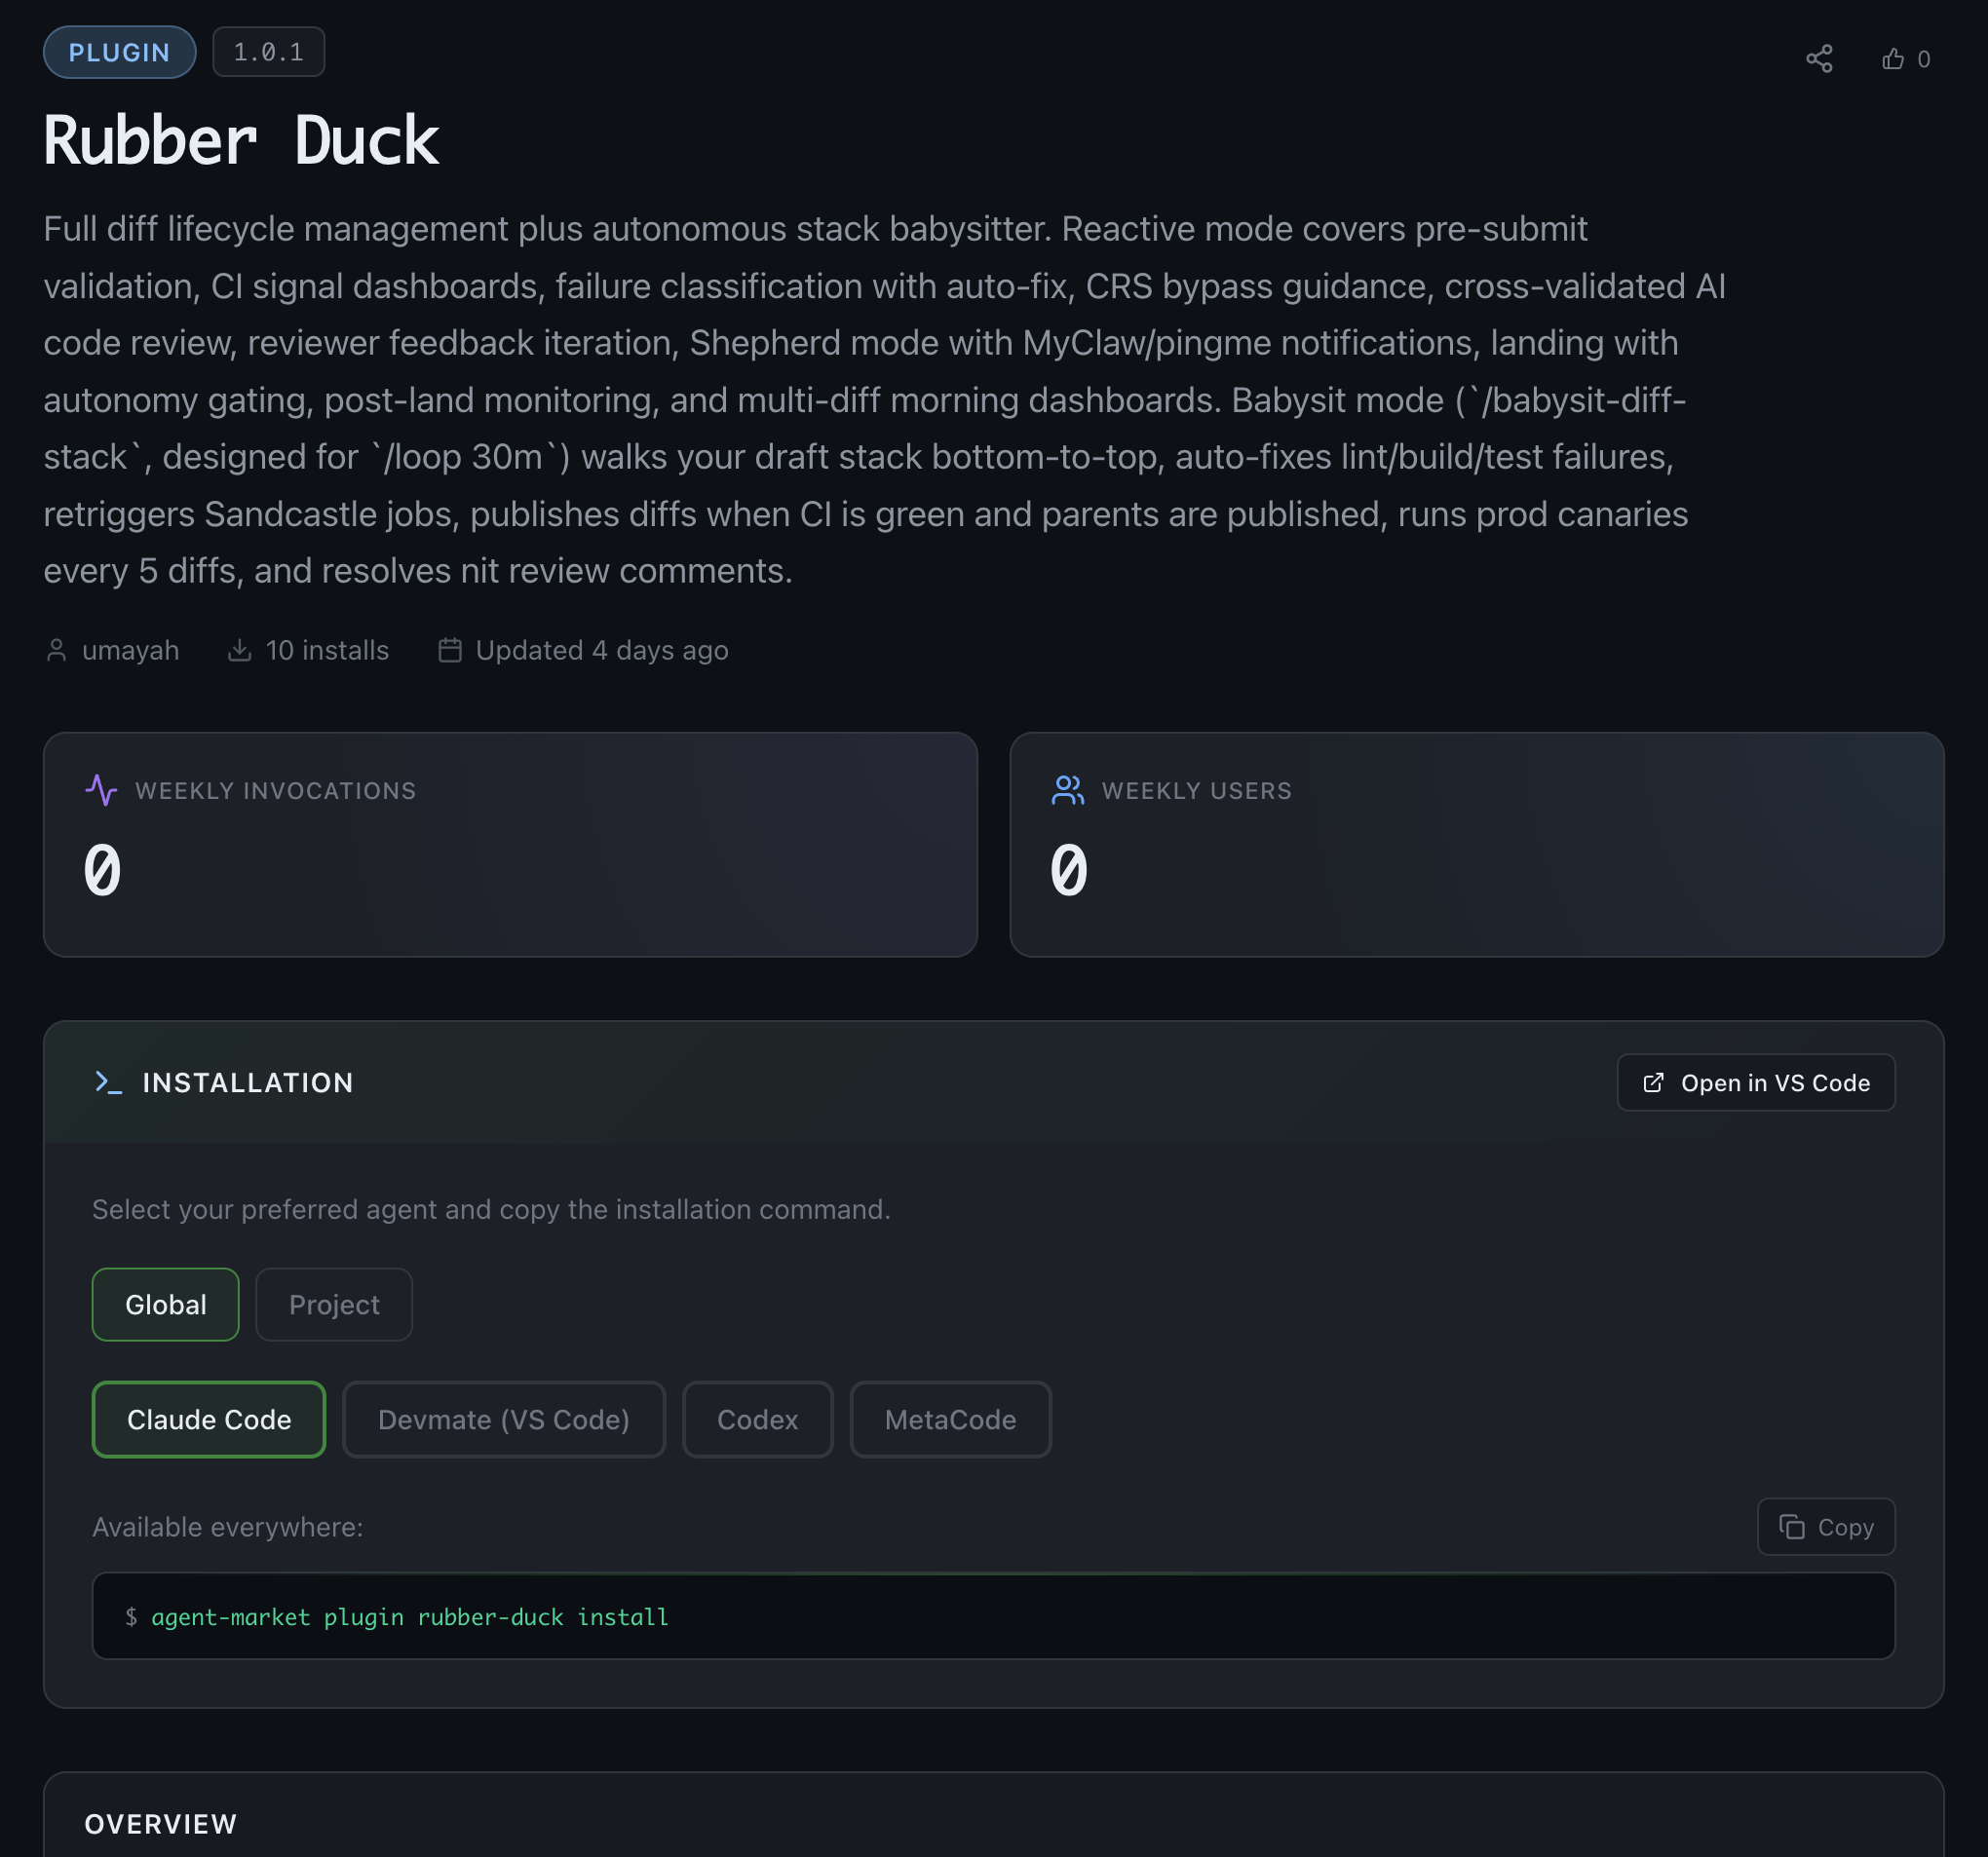Click the agent-market install command text
The width and height of the screenshot is (1988, 1857).
click(410, 1617)
